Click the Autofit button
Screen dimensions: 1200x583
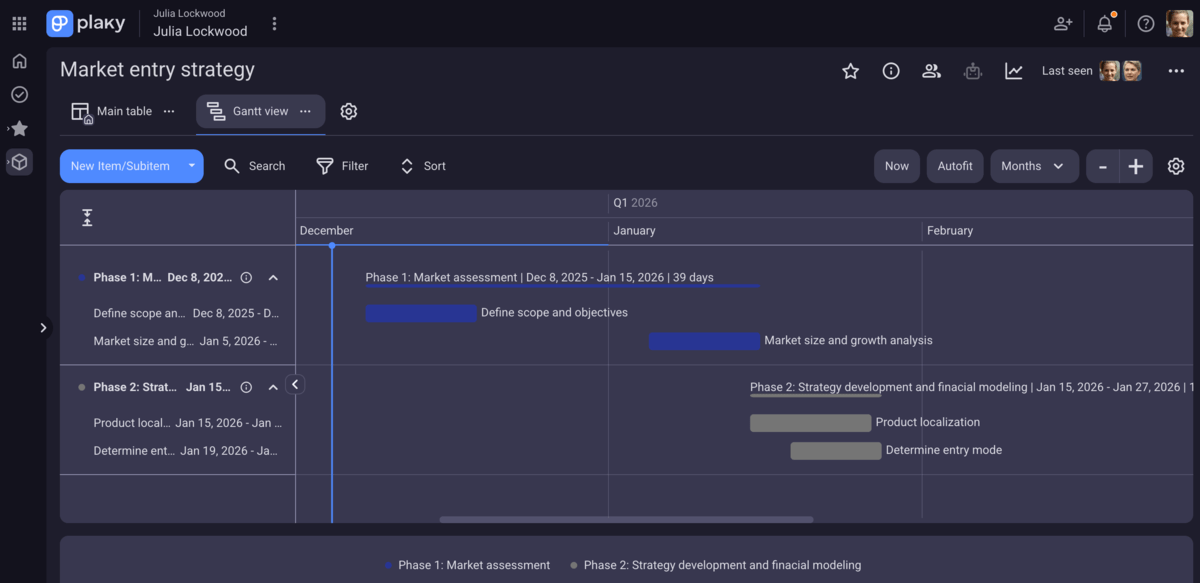pyautogui.click(x=954, y=165)
